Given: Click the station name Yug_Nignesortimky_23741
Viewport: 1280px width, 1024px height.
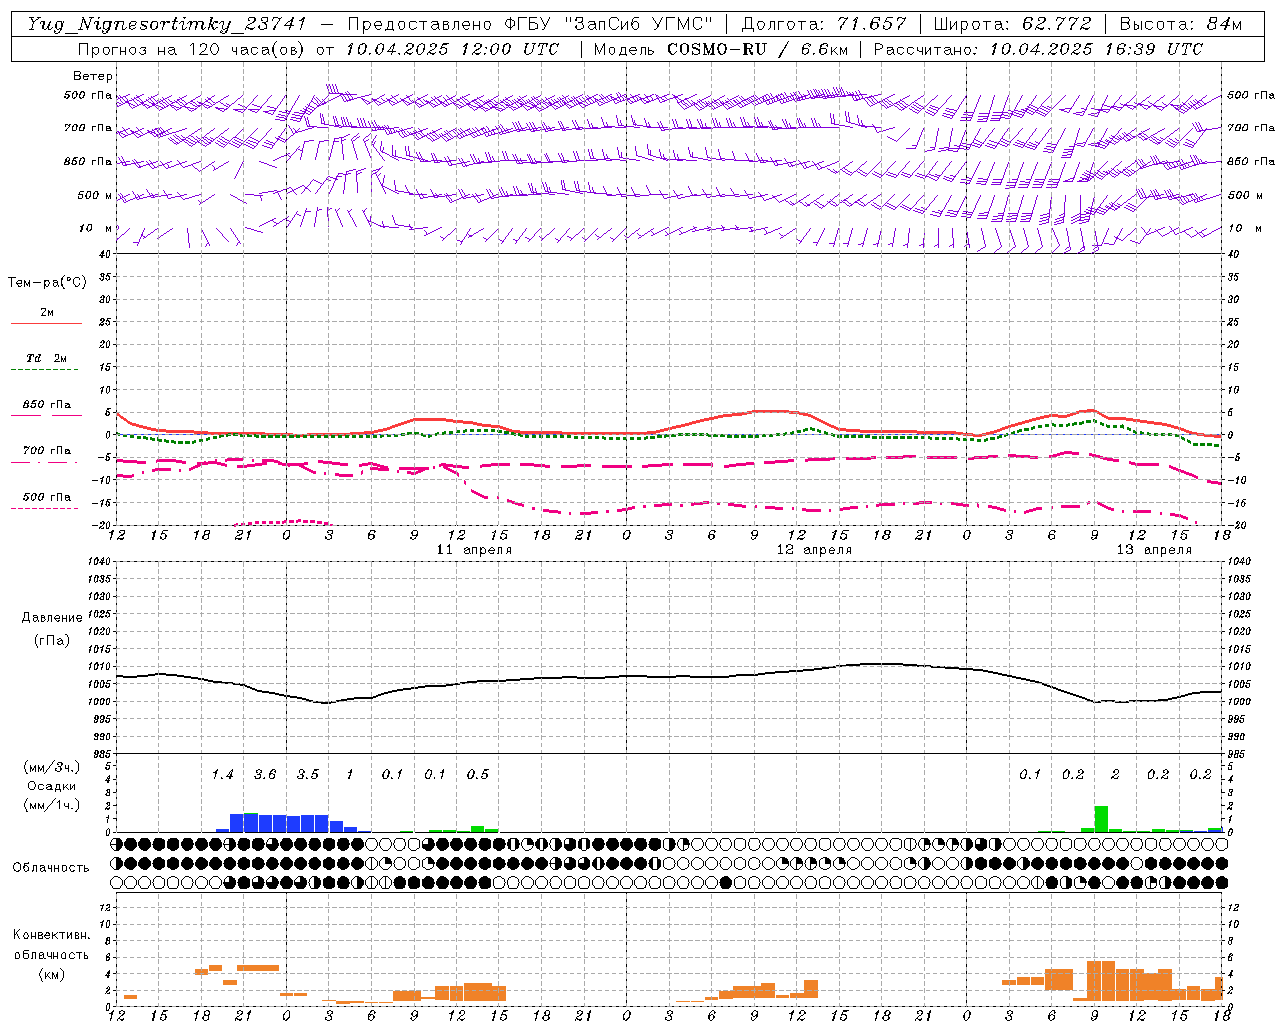Looking at the screenshot, I should tap(167, 24).
